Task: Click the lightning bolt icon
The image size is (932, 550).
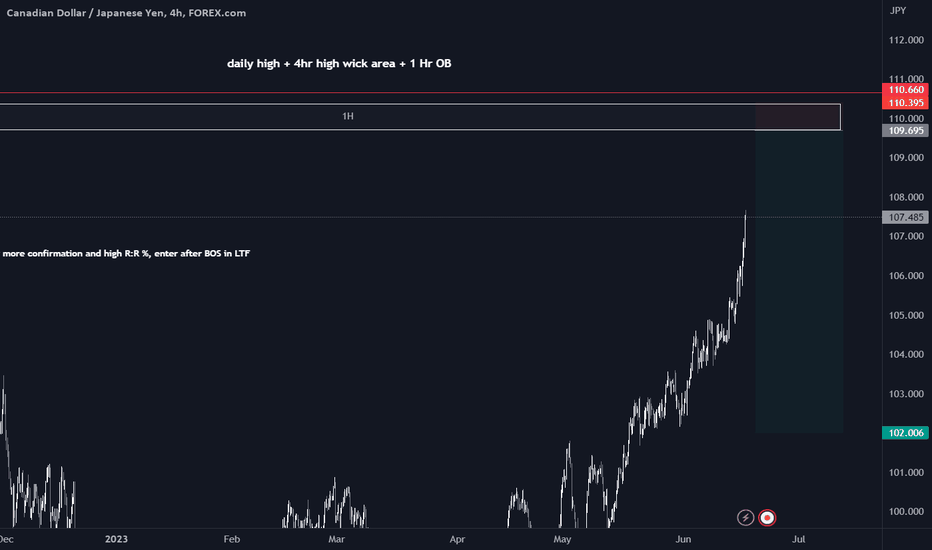Action: pyautogui.click(x=745, y=518)
